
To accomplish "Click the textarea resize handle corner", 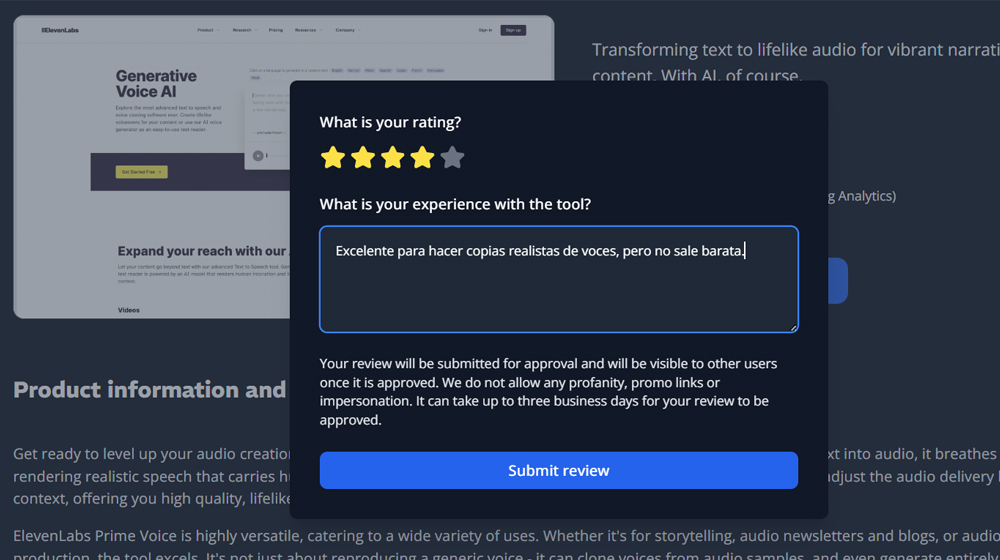I will [793, 327].
